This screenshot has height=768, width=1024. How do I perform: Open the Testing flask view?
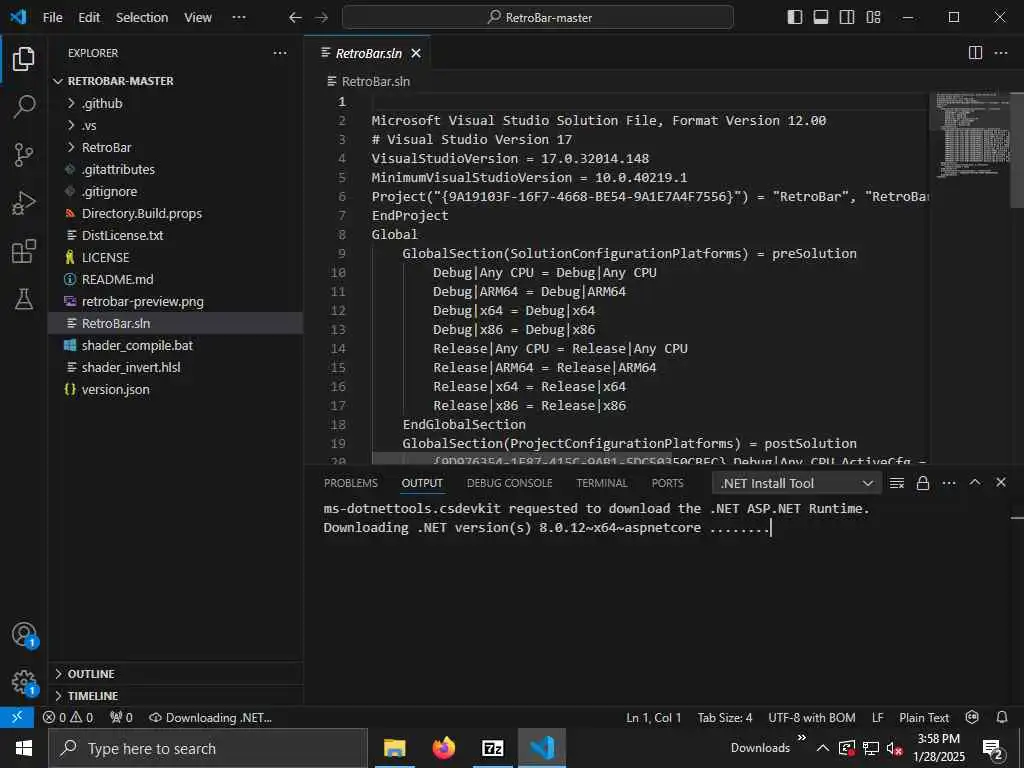24,299
